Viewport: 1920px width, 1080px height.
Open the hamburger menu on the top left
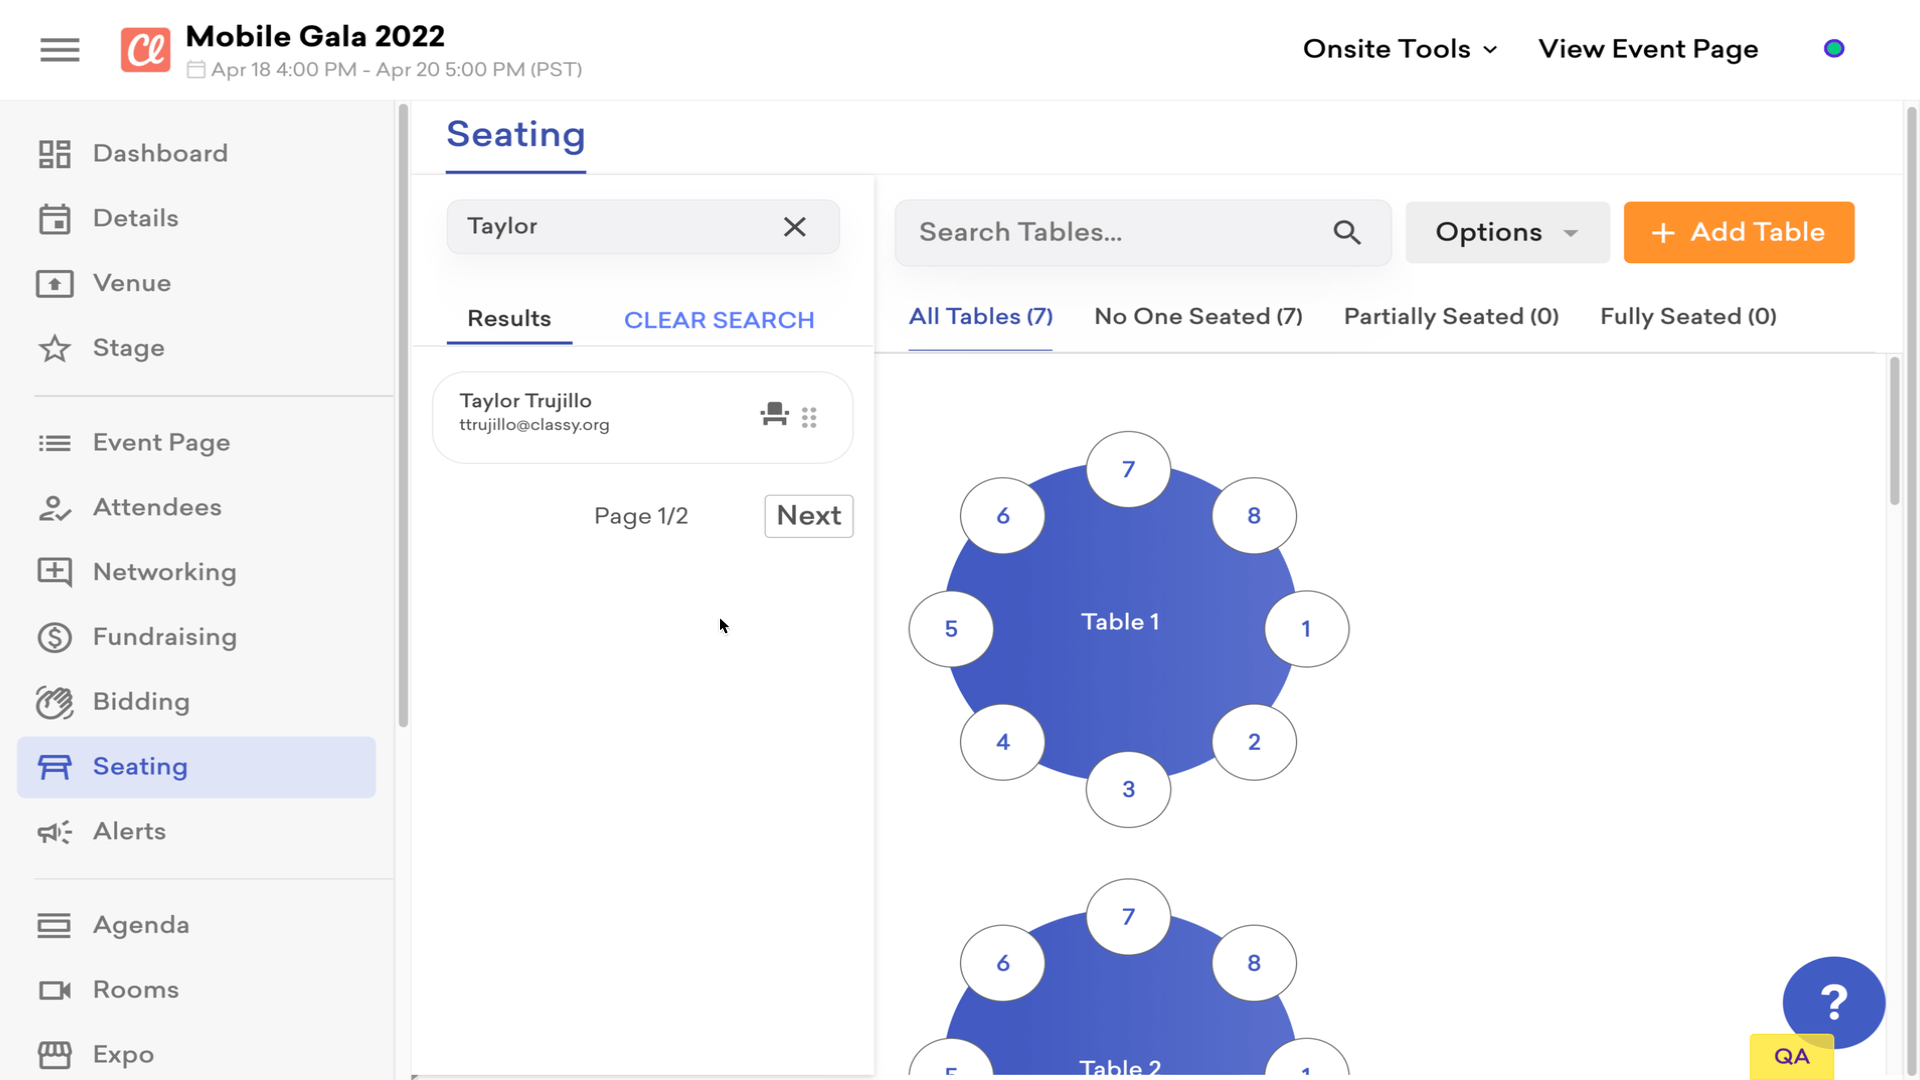click(x=59, y=49)
